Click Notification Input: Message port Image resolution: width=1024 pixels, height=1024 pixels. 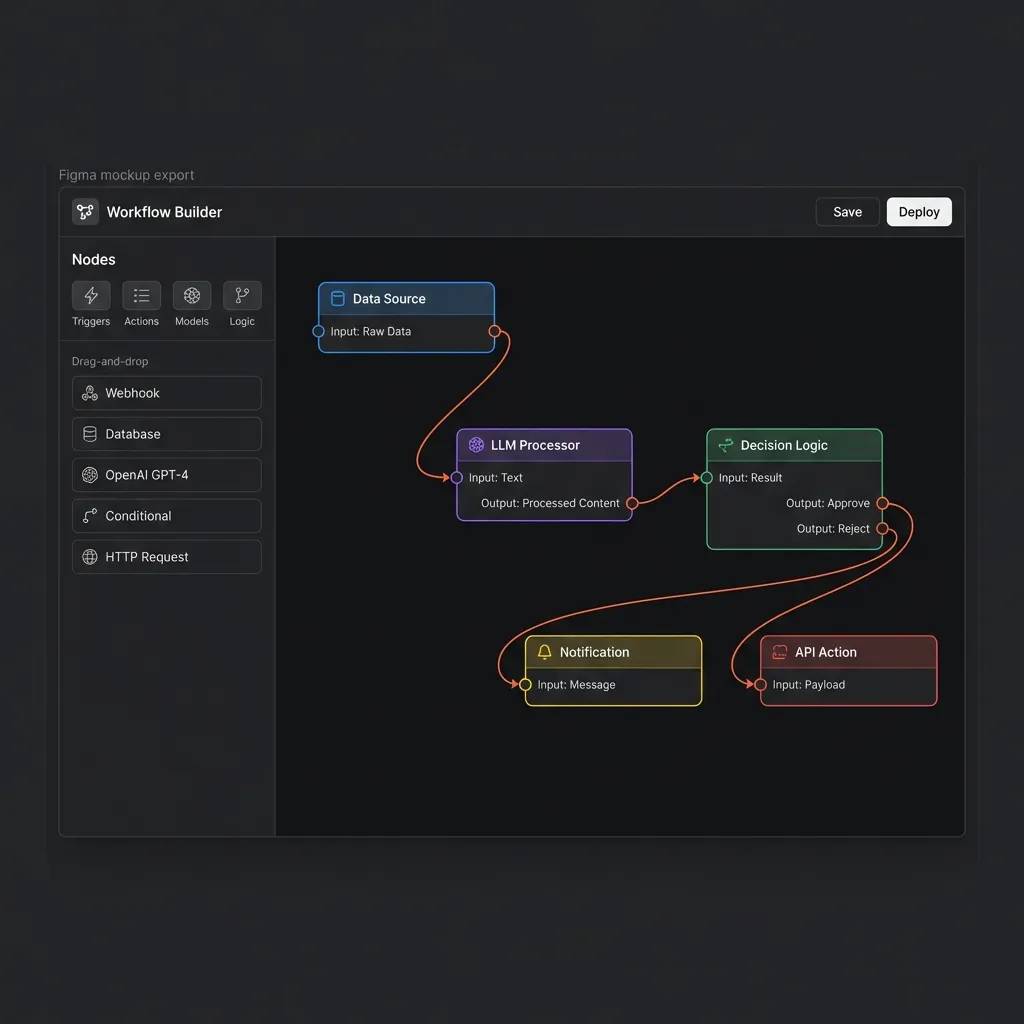pos(525,685)
